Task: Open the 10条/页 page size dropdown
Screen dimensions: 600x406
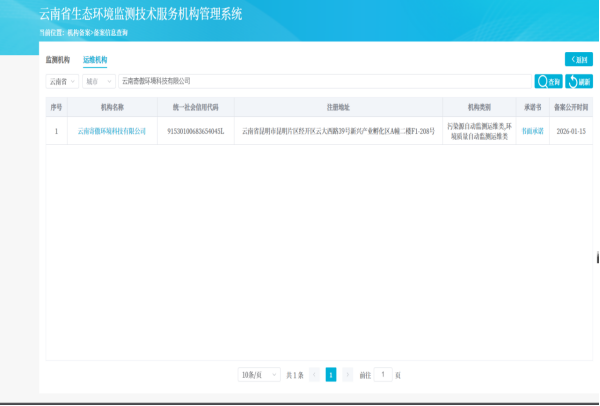Action: (259, 375)
